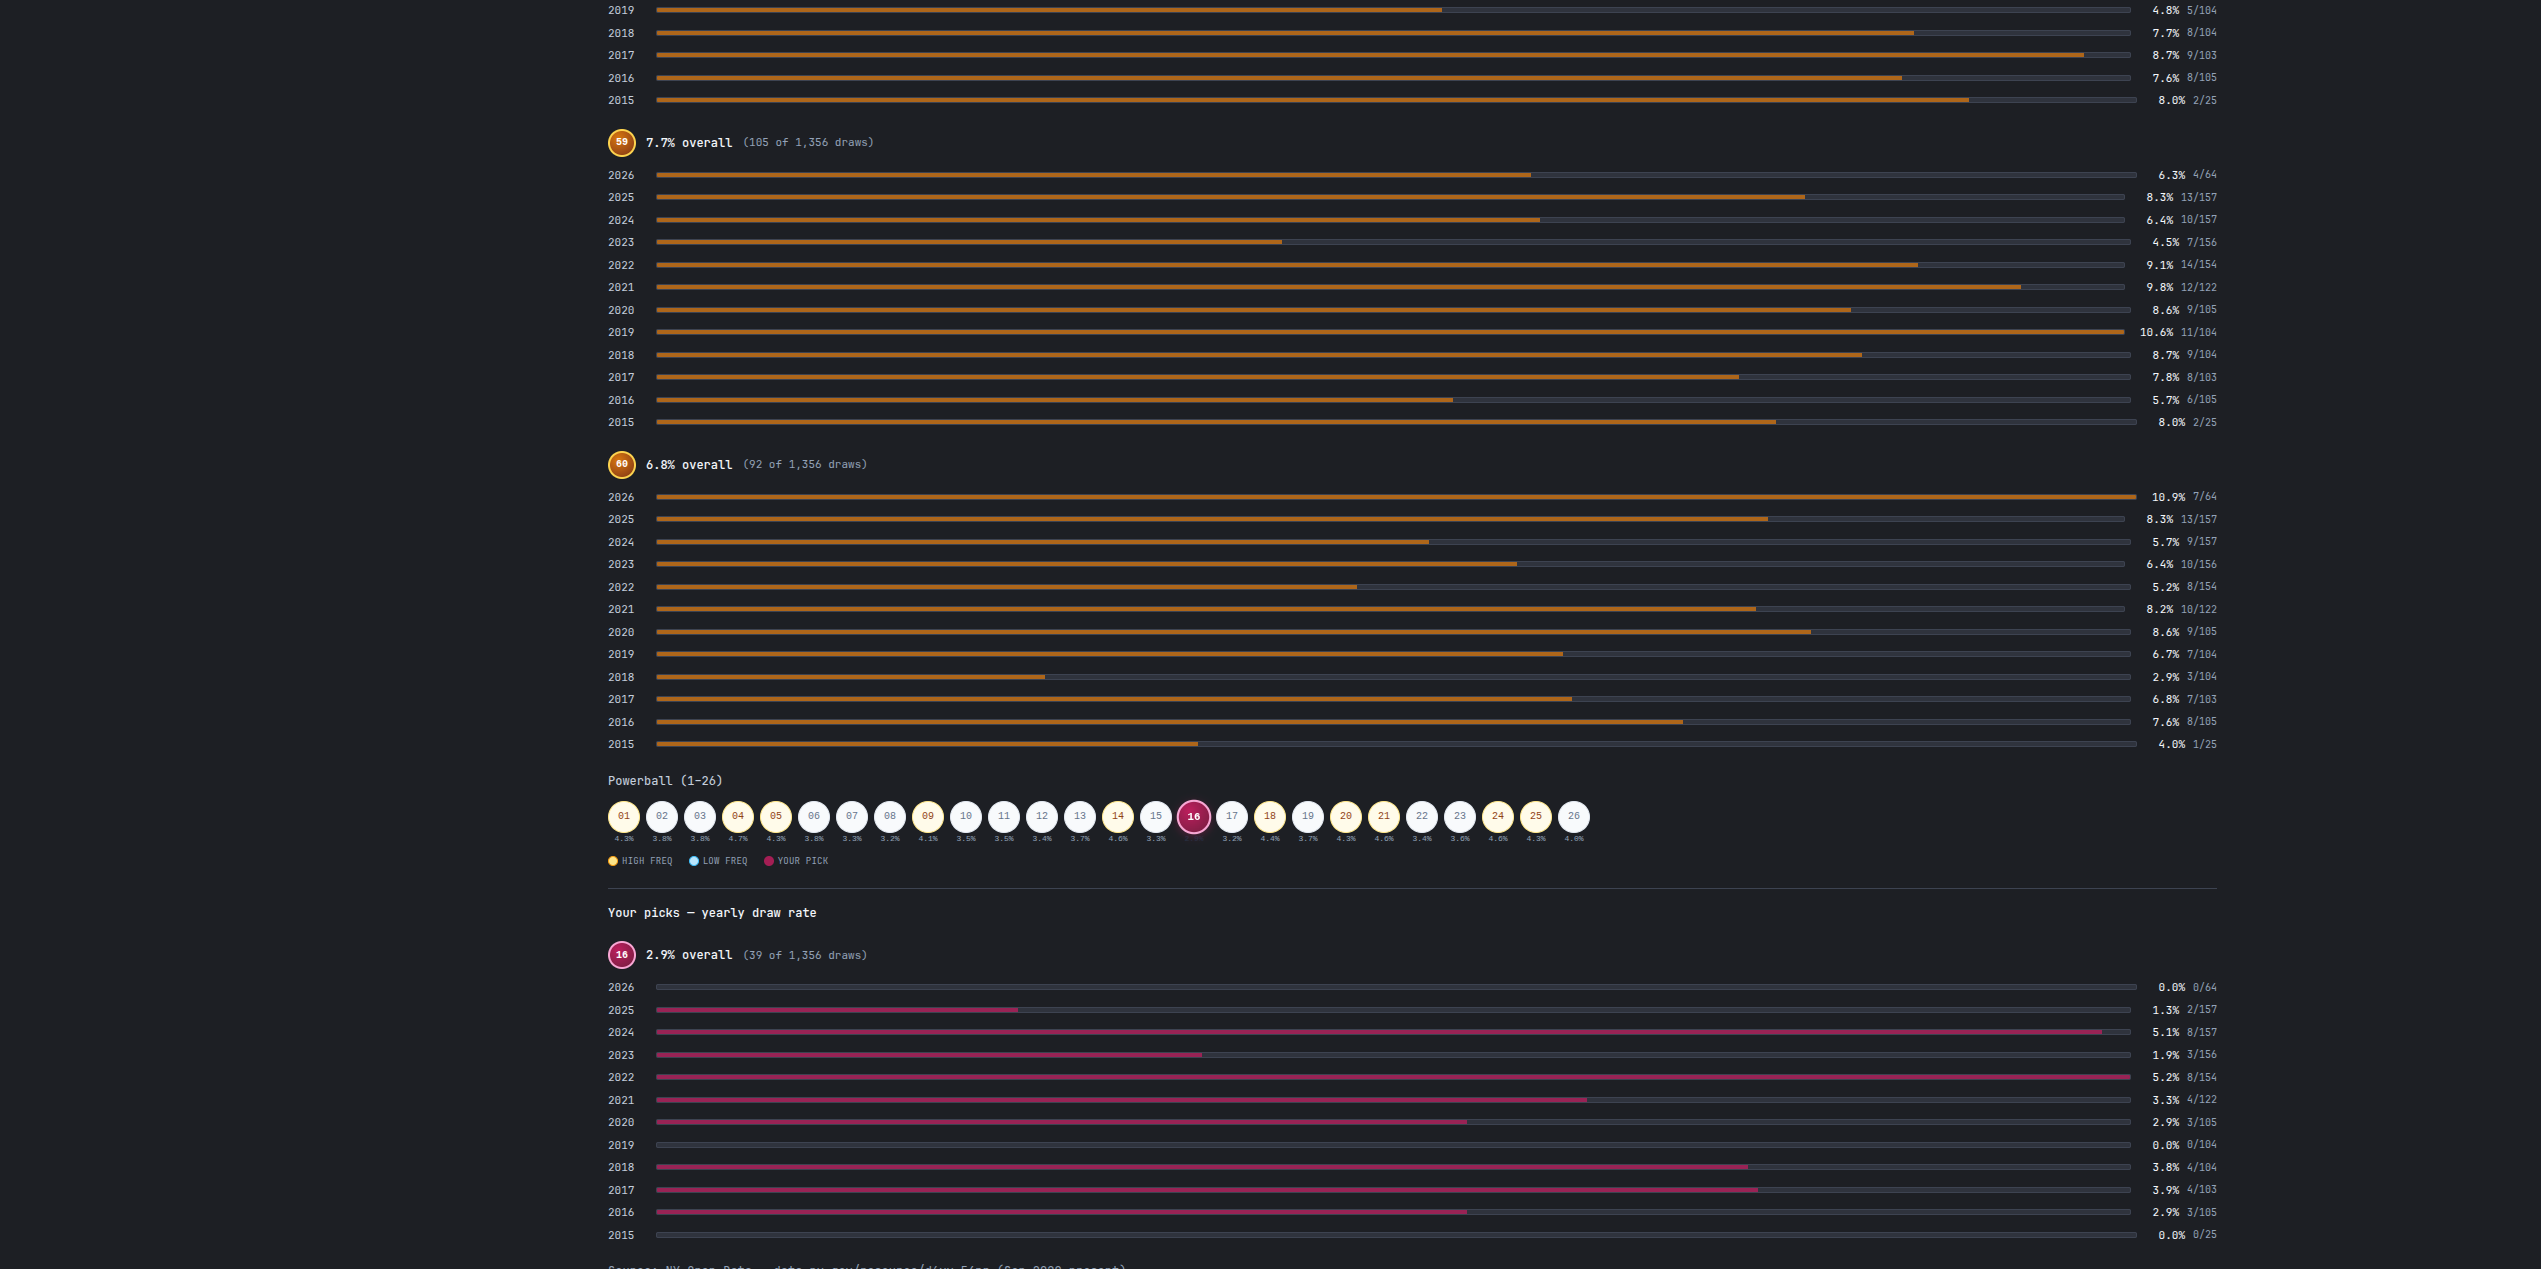Click the orange 59 ball badge

pyautogui.click(x=622, y=142)
